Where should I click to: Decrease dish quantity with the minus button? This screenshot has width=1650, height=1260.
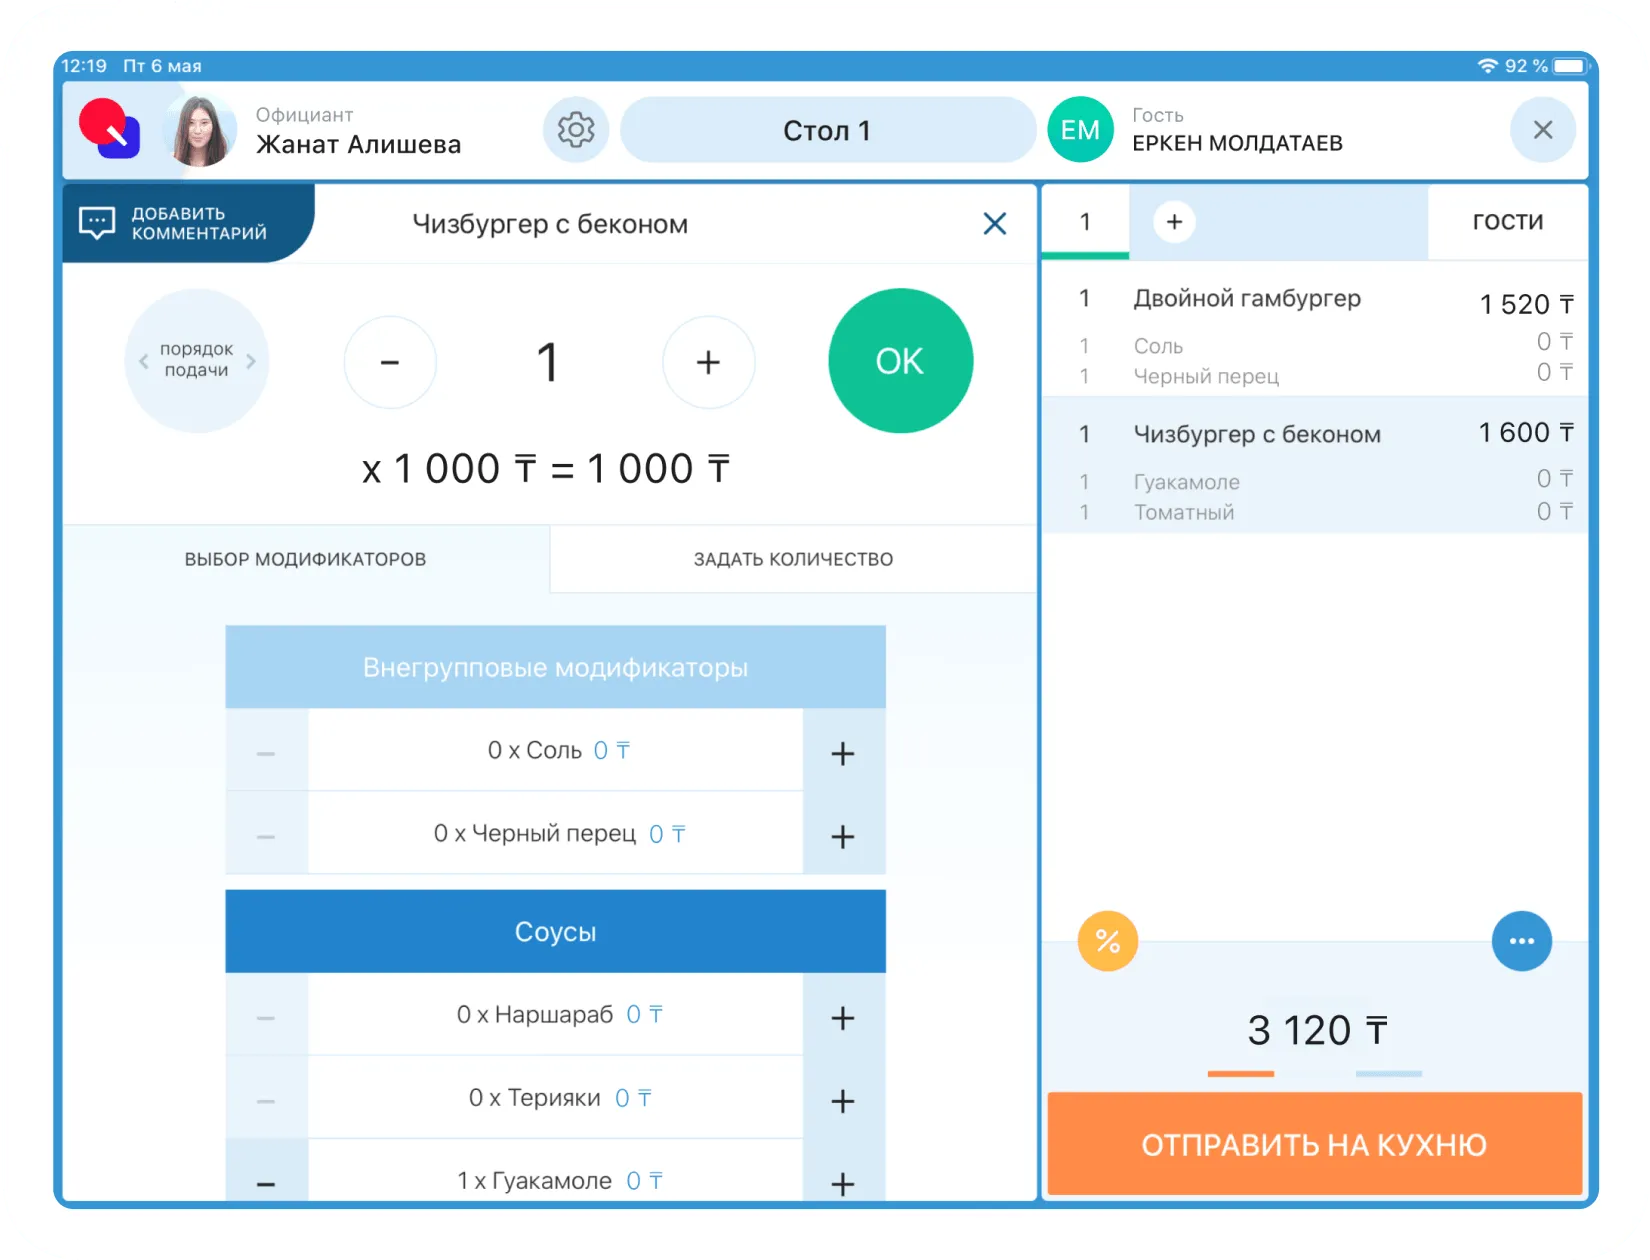tap(390, 362)
